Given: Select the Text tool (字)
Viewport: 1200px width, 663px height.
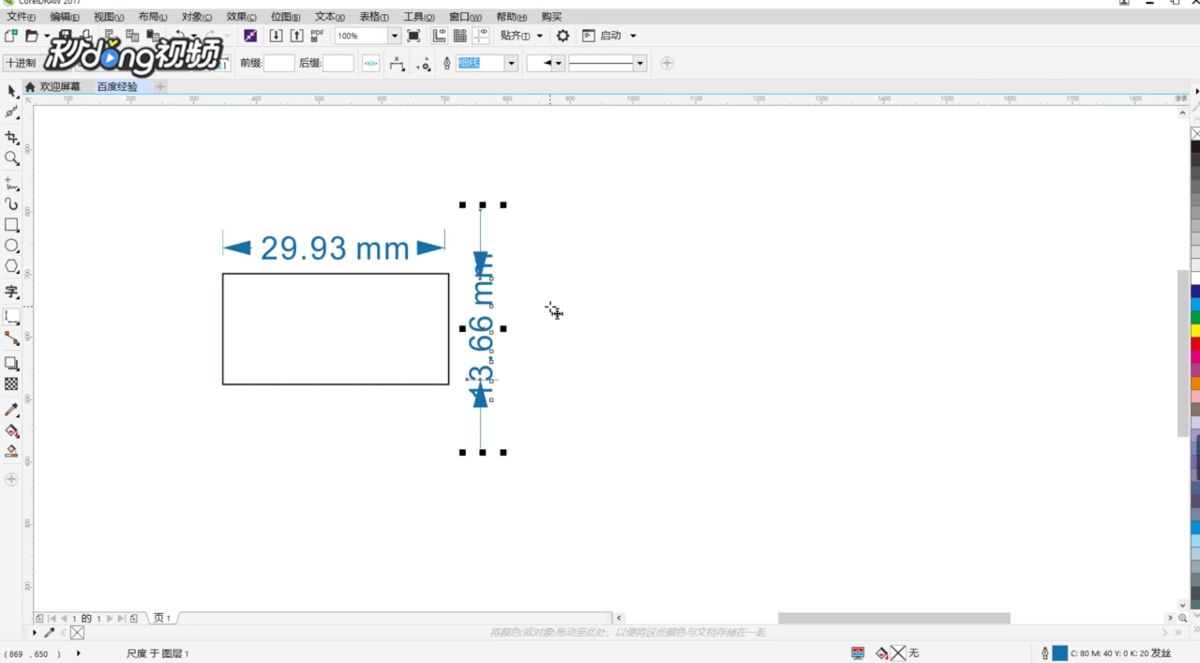Looking at the screenshot, I should [x=12, y=292].
